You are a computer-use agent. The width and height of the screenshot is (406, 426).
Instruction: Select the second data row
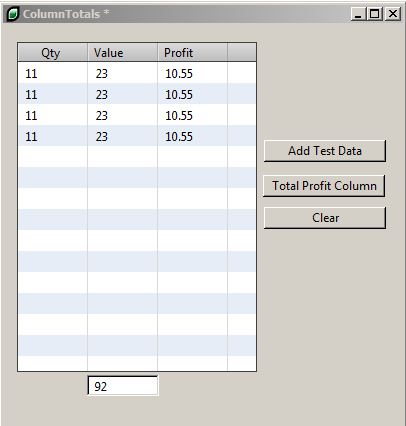pyautogui.click(x=137, y=94)
